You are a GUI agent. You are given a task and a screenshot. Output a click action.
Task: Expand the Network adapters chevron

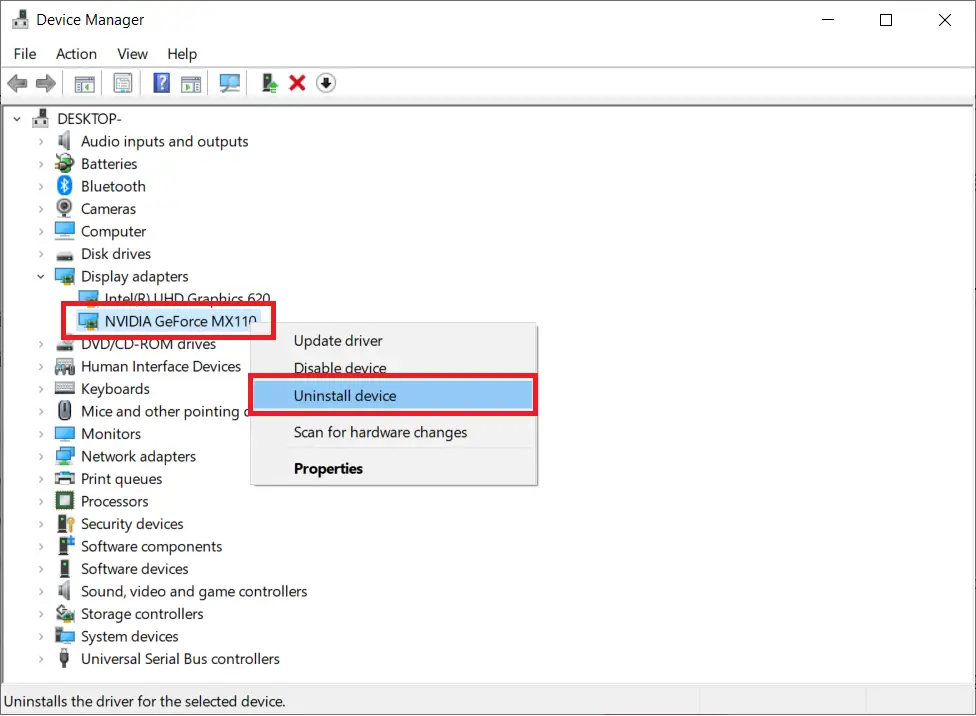41,456
